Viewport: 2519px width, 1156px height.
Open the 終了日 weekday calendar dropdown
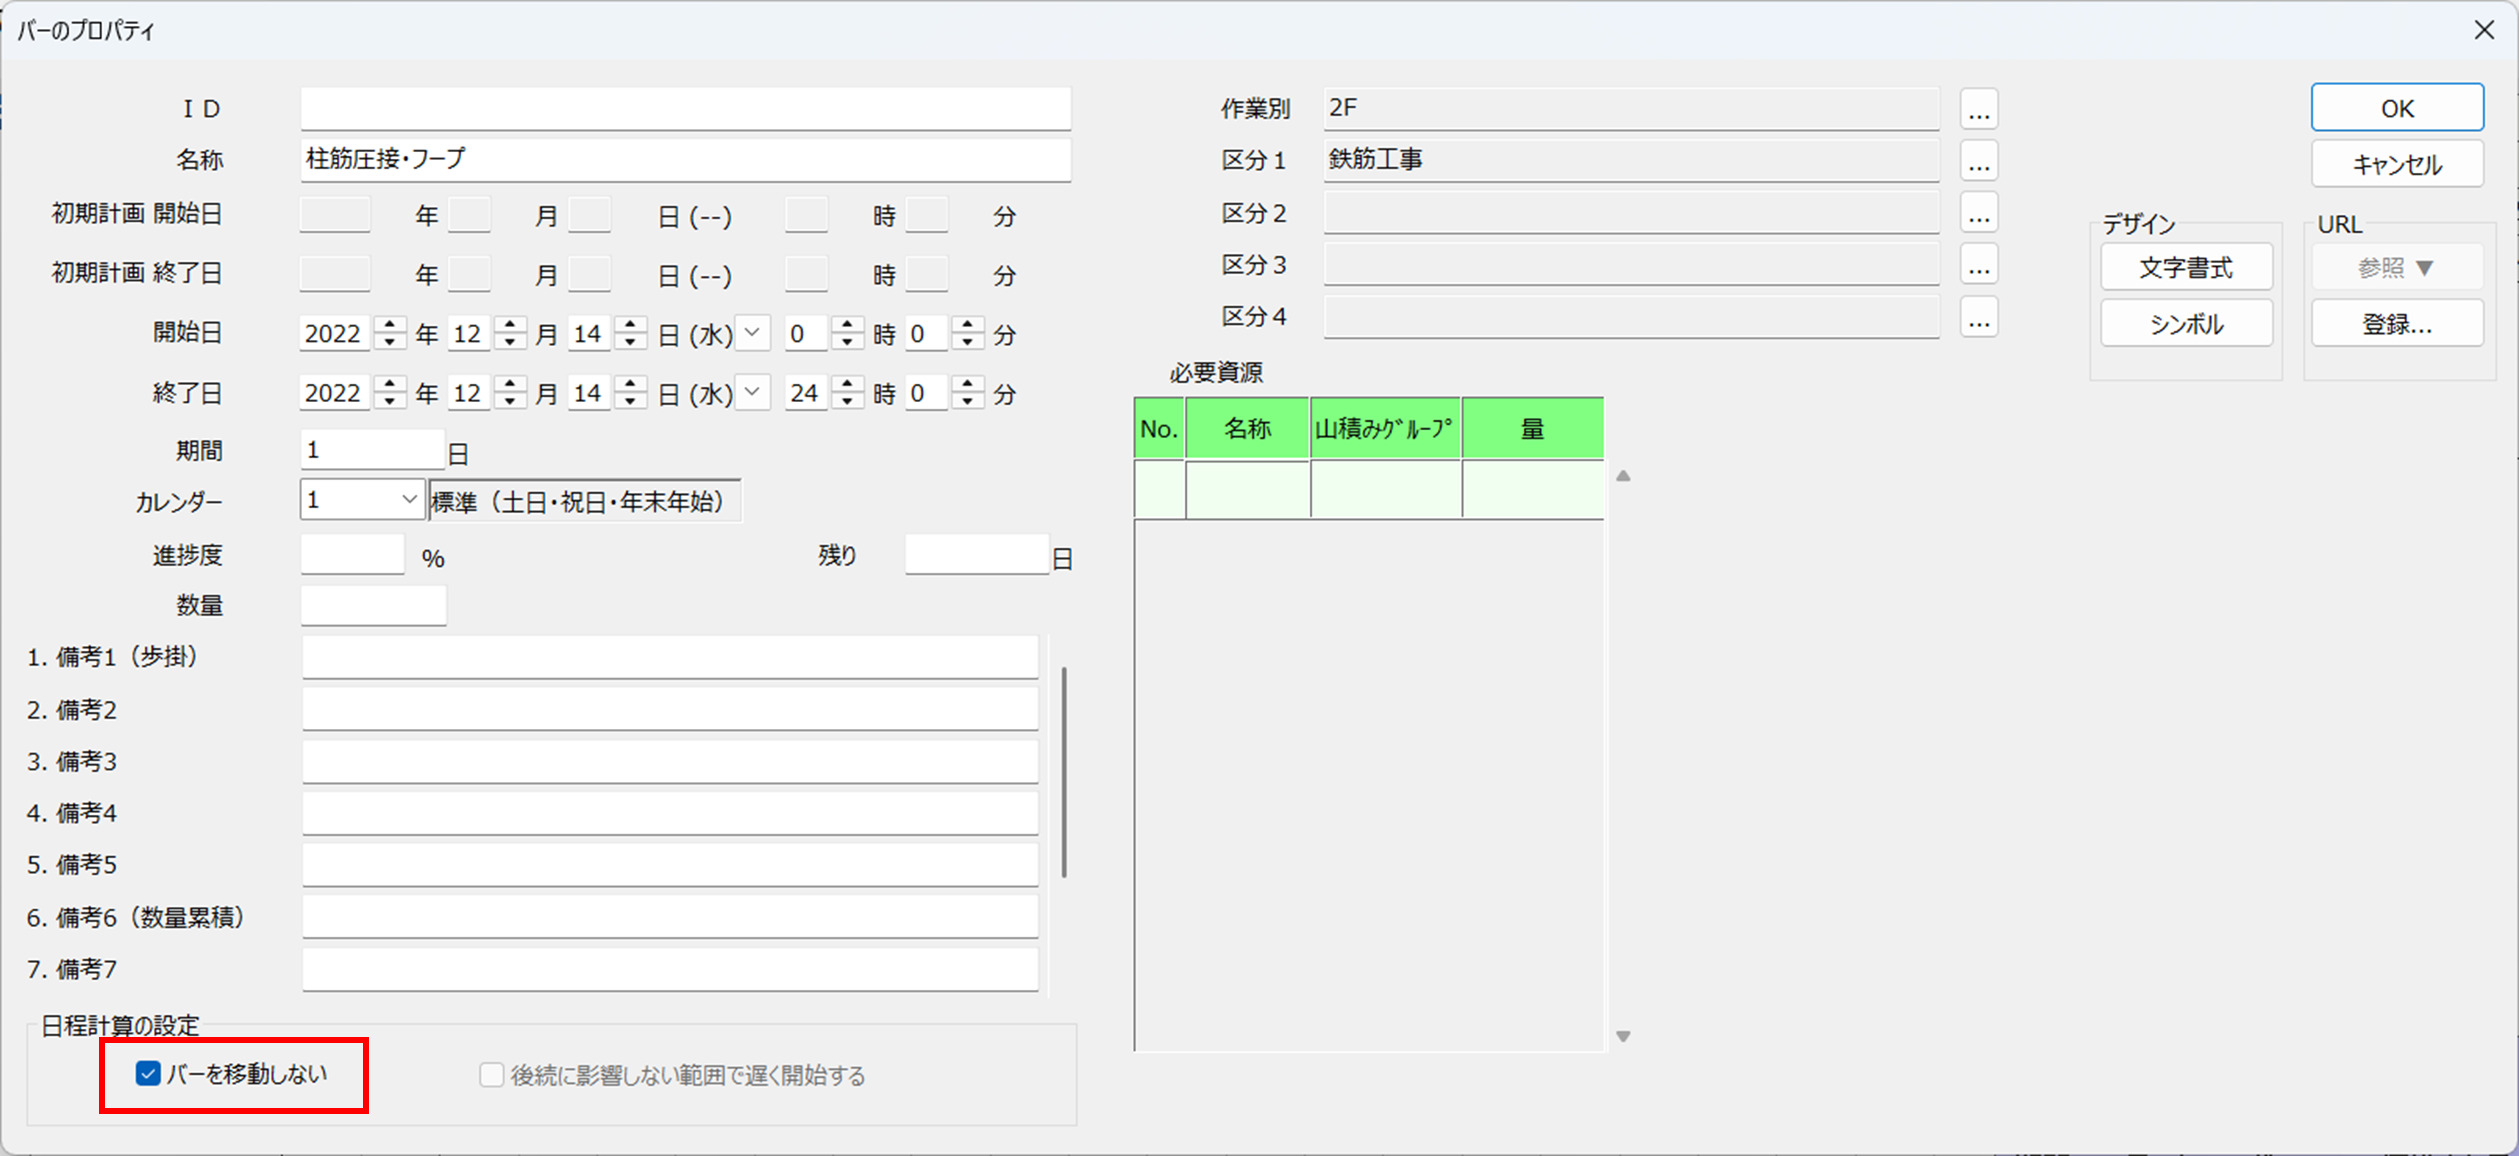(x=753, y=392)
